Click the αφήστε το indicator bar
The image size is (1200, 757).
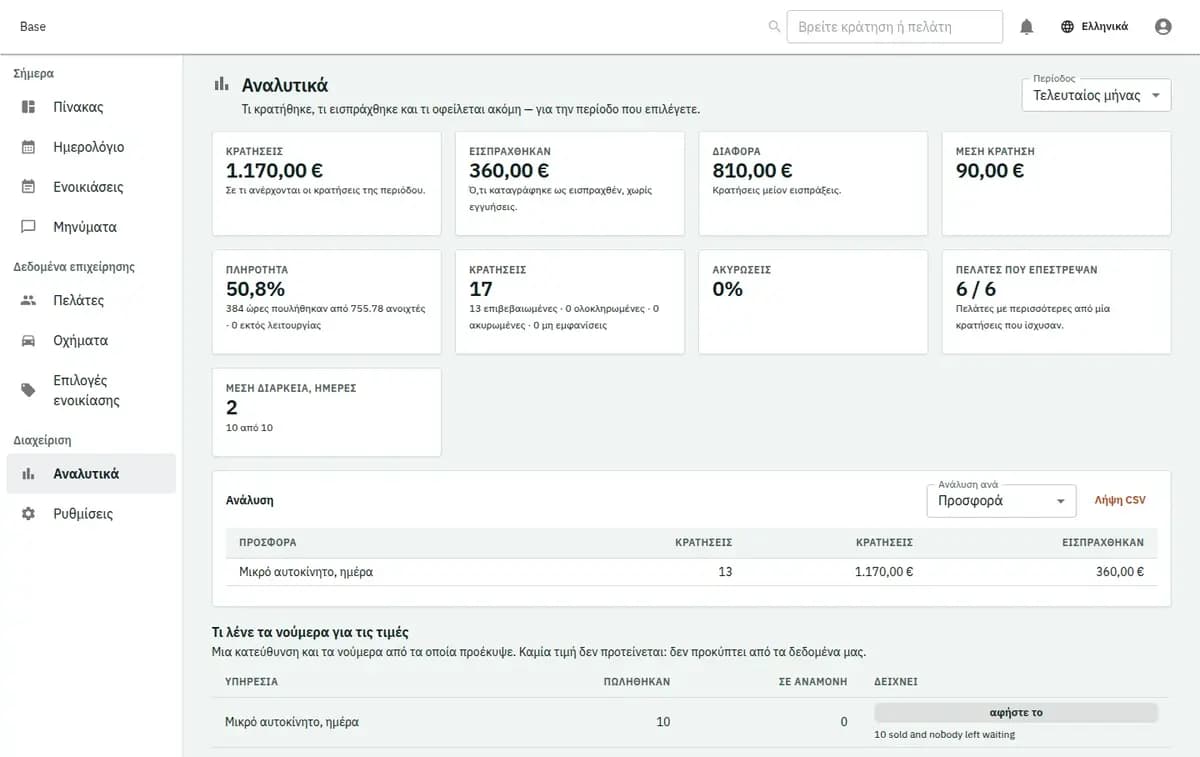(x=1016, y=713)
